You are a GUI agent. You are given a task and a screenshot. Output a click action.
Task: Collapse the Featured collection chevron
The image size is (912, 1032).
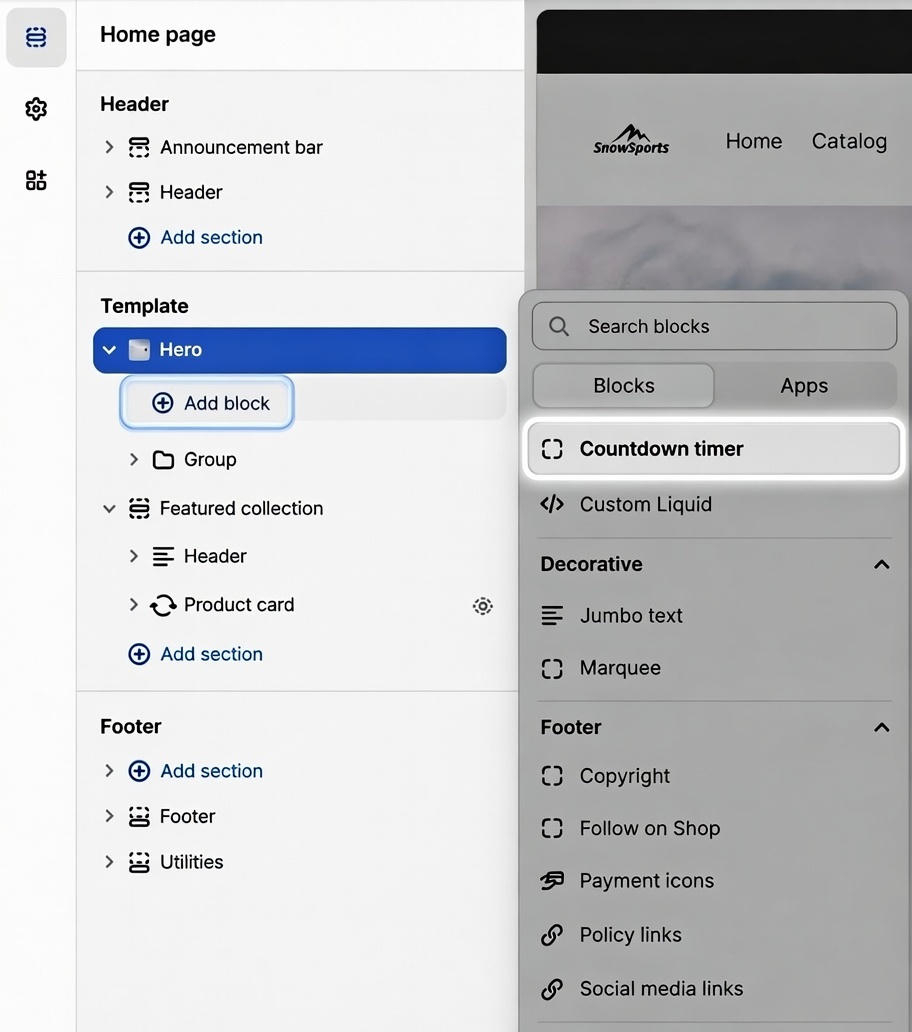(x=109, y=509)
